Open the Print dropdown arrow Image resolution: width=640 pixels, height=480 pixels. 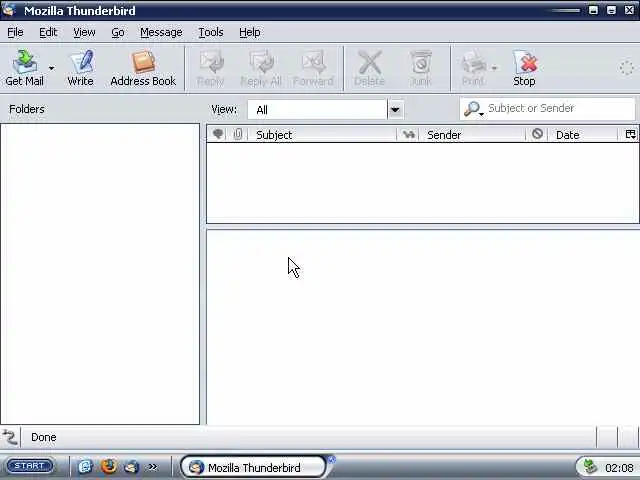point(494,68)
